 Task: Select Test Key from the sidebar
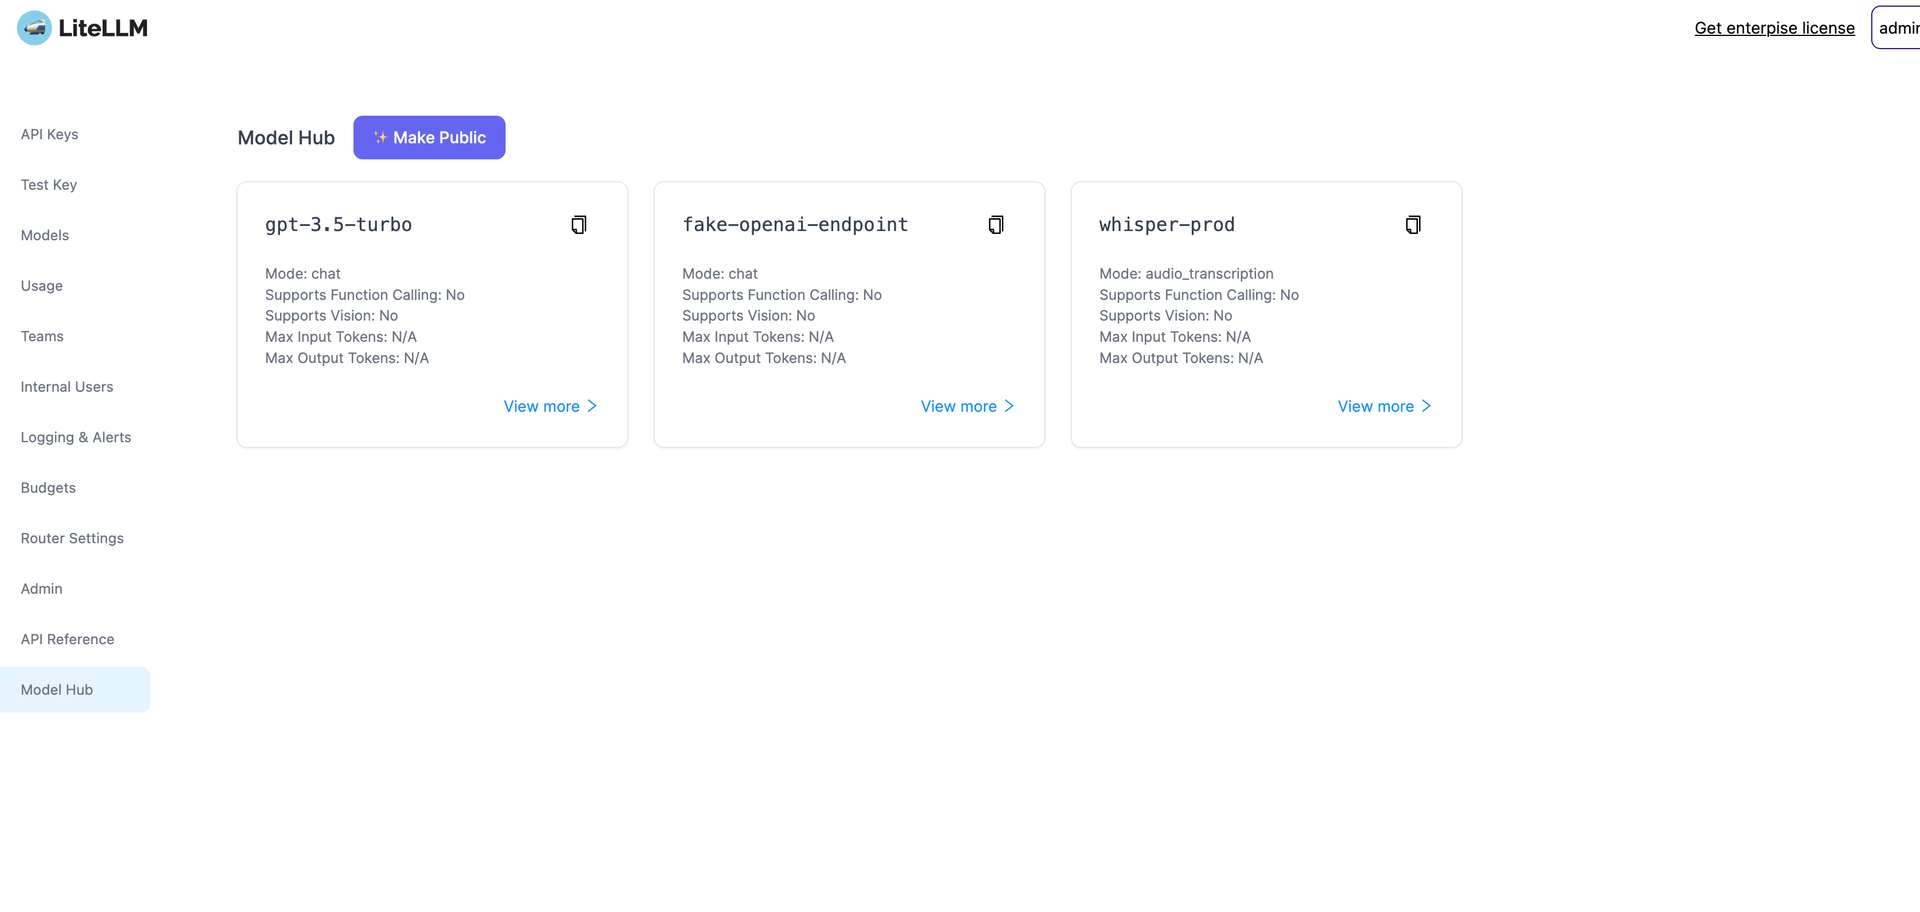point(48,185)
